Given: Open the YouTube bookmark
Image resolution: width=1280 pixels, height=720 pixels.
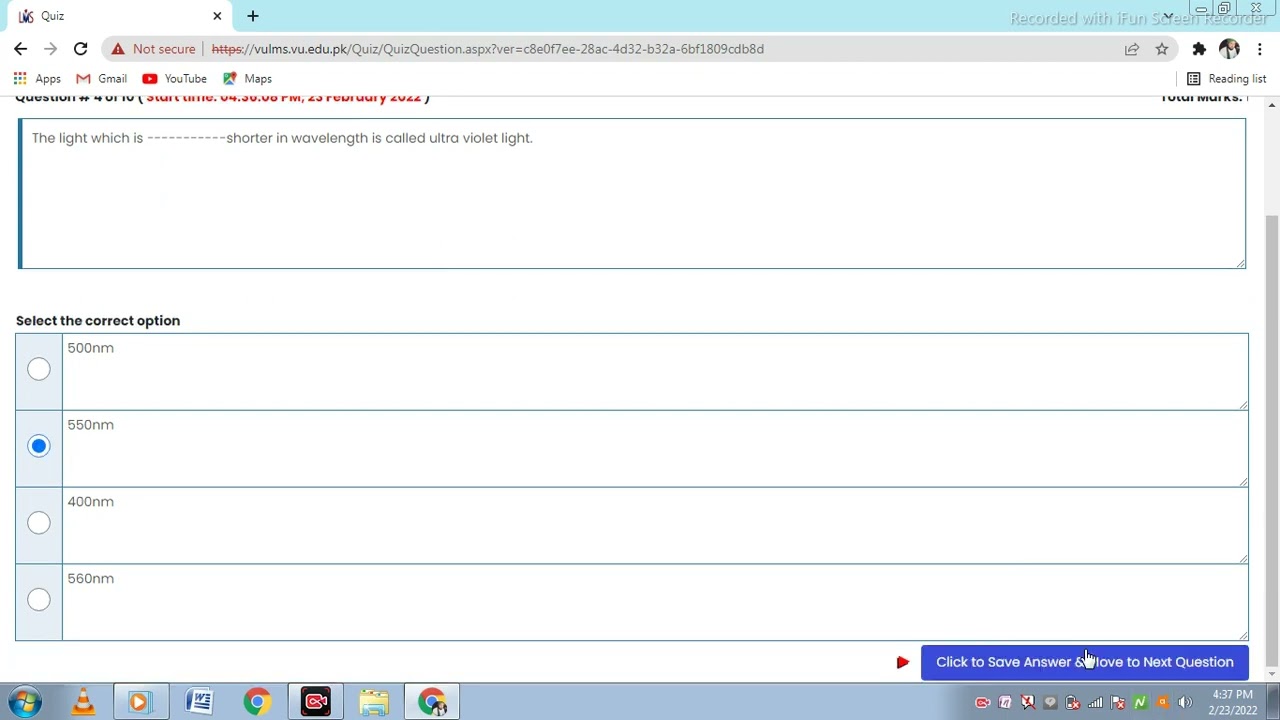Looking at the screenshot, I should click(174, 79).
